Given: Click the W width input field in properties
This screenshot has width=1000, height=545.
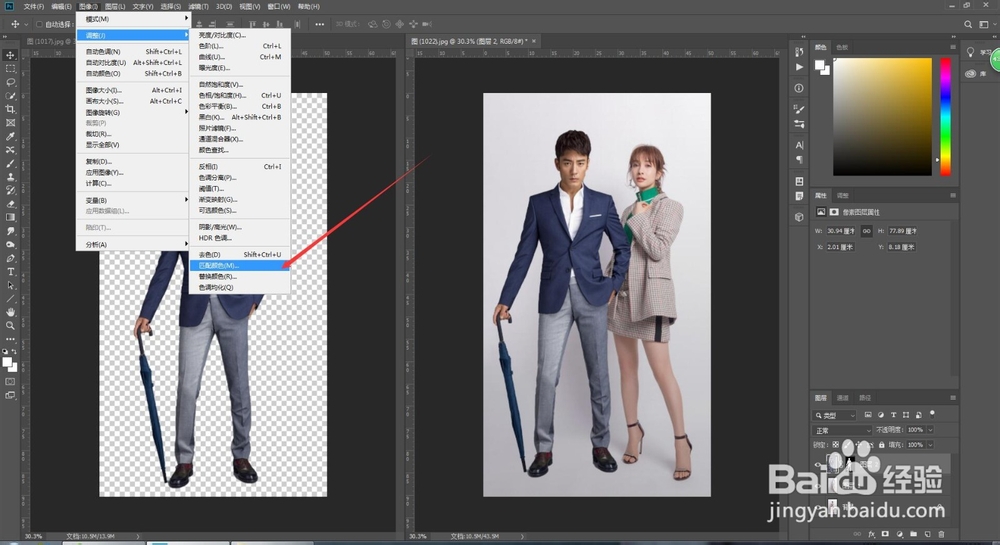Looking at the screenshot, I should pyautogui.click(x=841, y=231).
